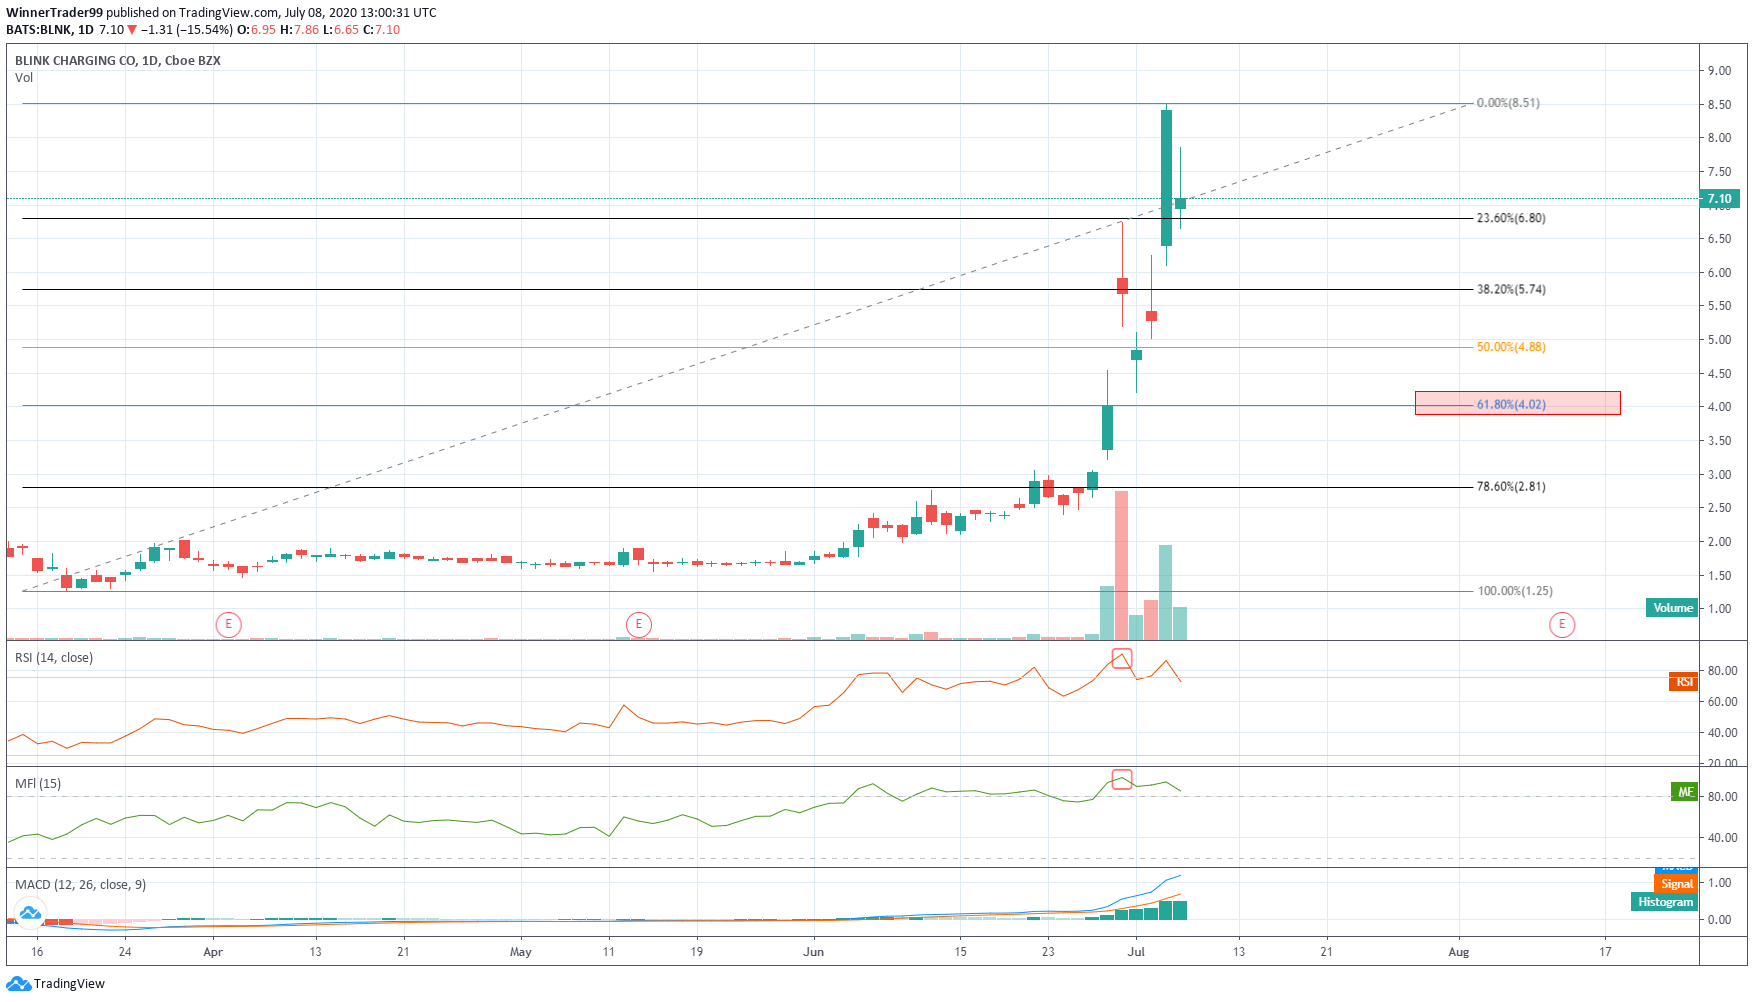The image size is (1754, 1002).
Task: Click the 0.00 level on MACD axis
Action: [1719, 920]
